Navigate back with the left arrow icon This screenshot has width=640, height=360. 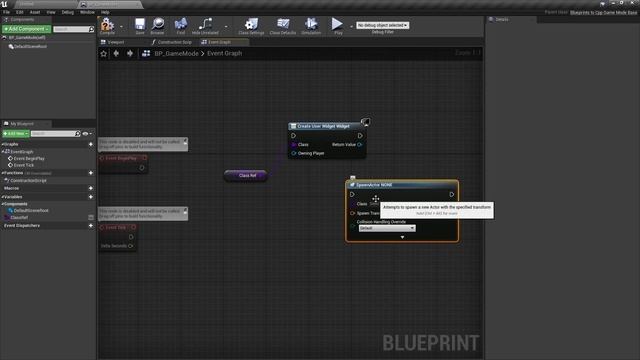pos(116,53)
